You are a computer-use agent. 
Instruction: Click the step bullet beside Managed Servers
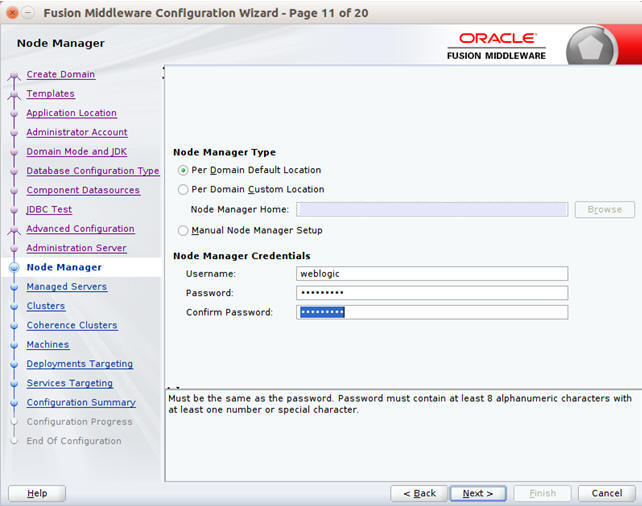point(14,287)
